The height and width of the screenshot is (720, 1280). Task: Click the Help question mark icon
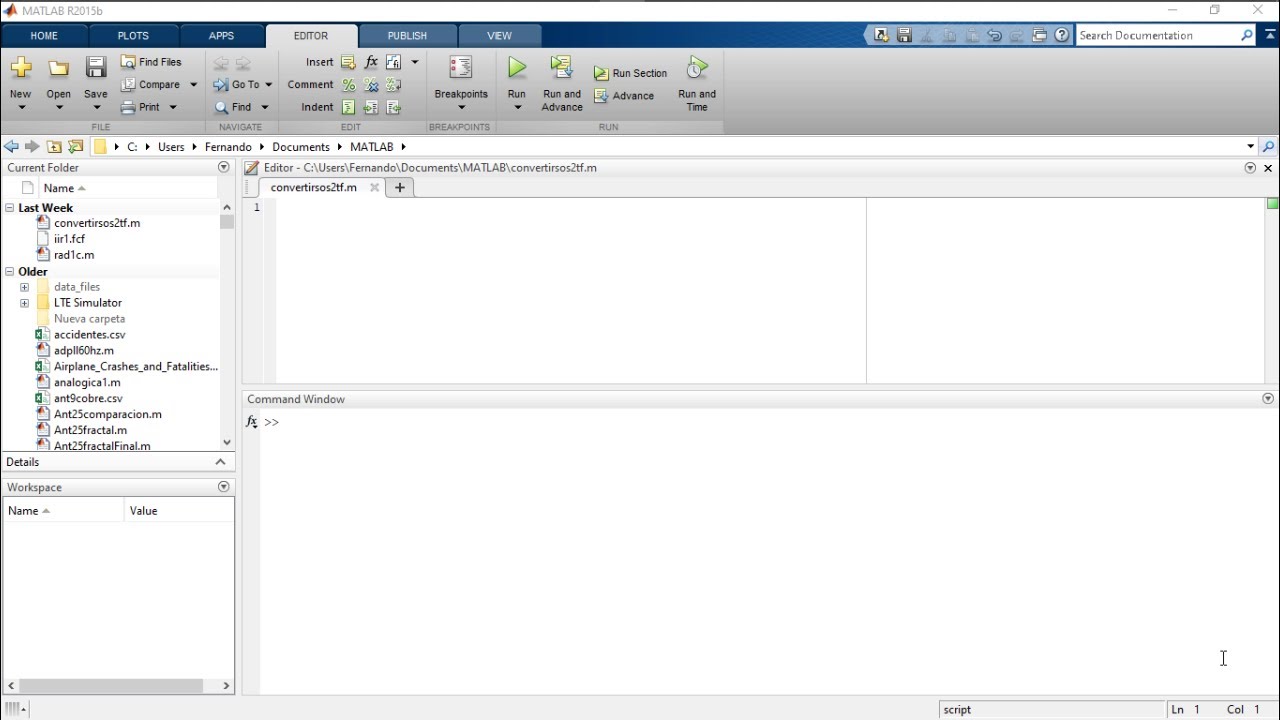[x=1062, y=35]
